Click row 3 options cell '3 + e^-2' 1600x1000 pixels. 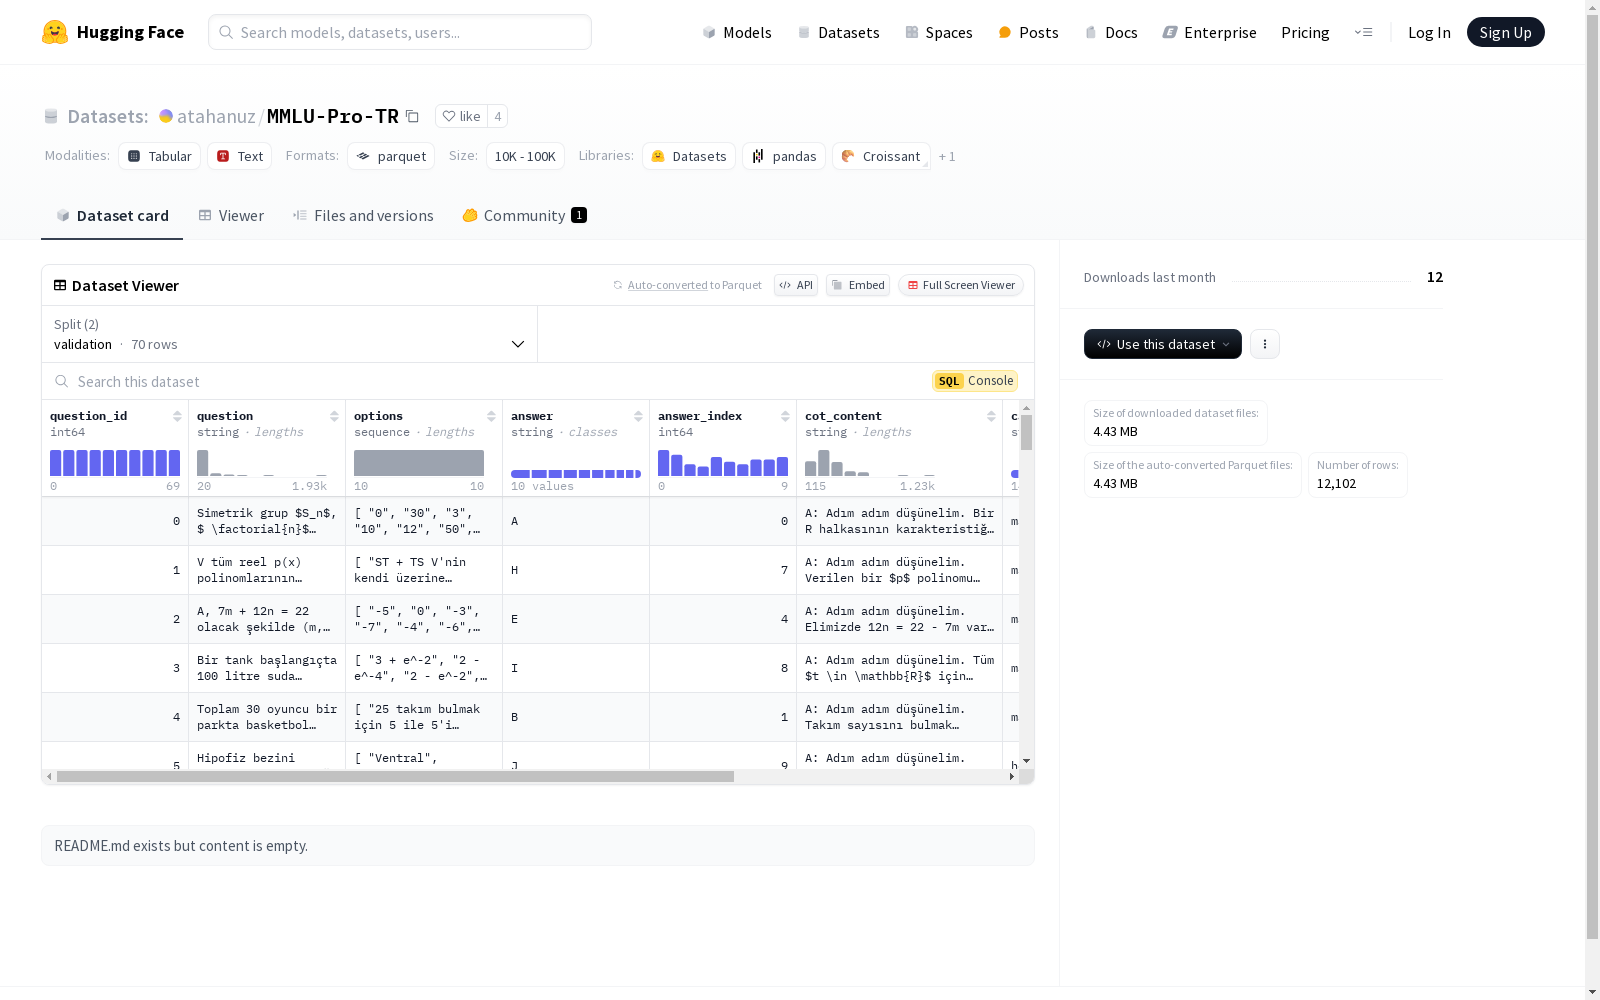424,668
